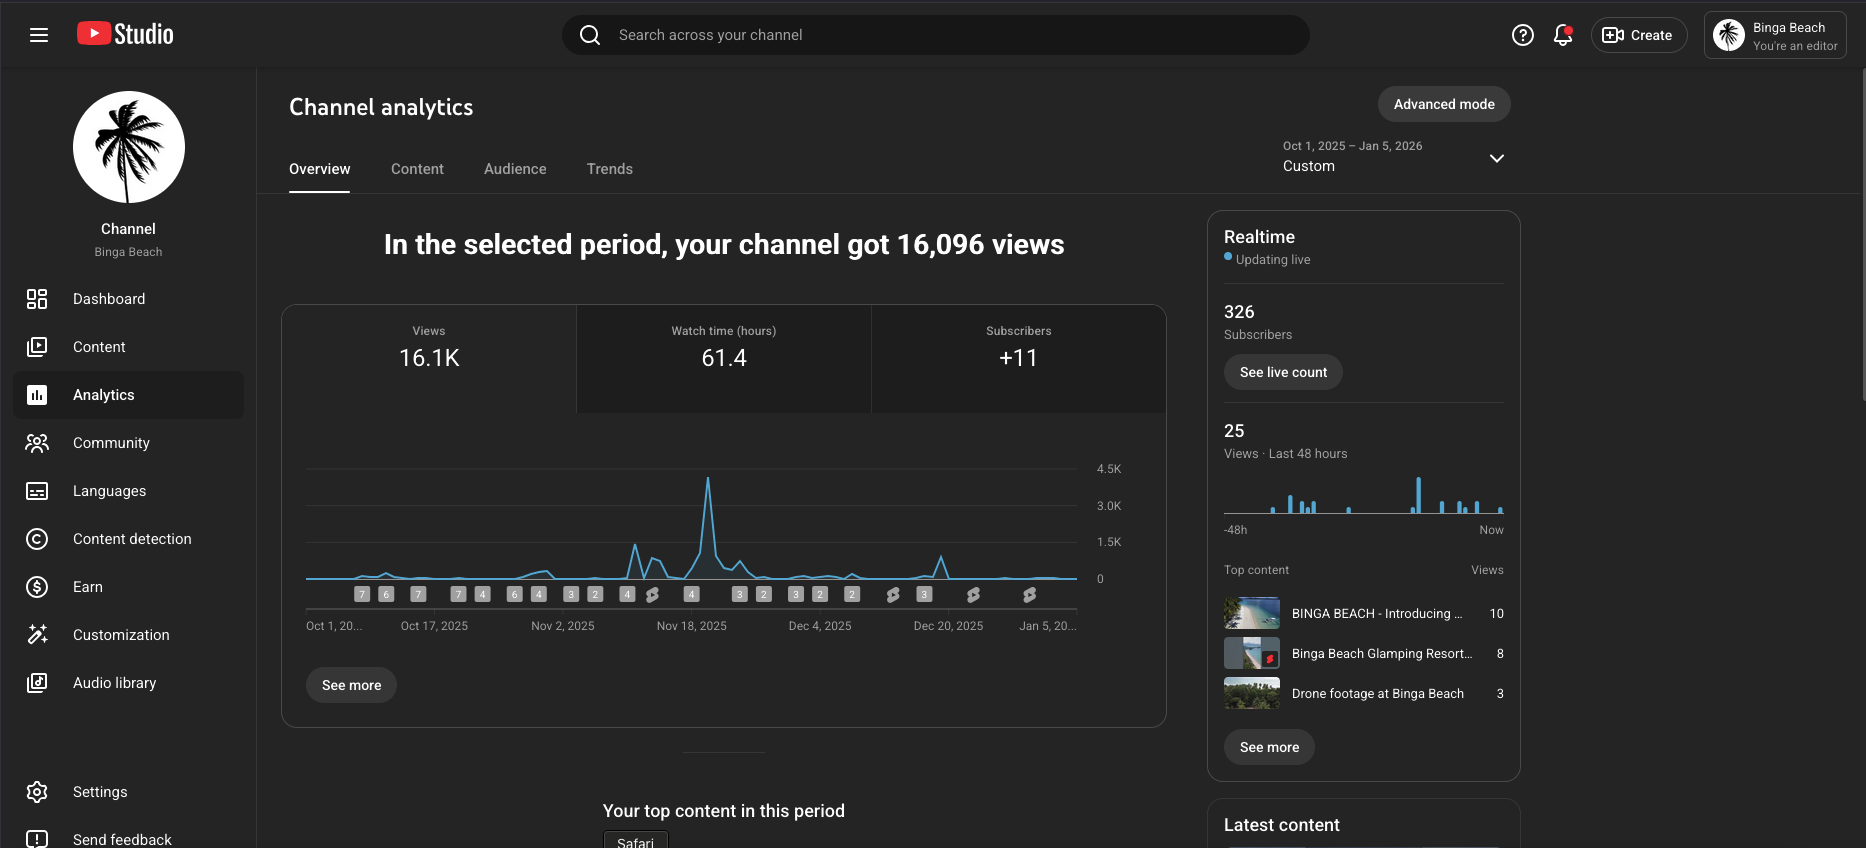Viewport: 1866px width, 848px height.
Task: Switch to the Trends tab
Action: (x=610, y=169)
